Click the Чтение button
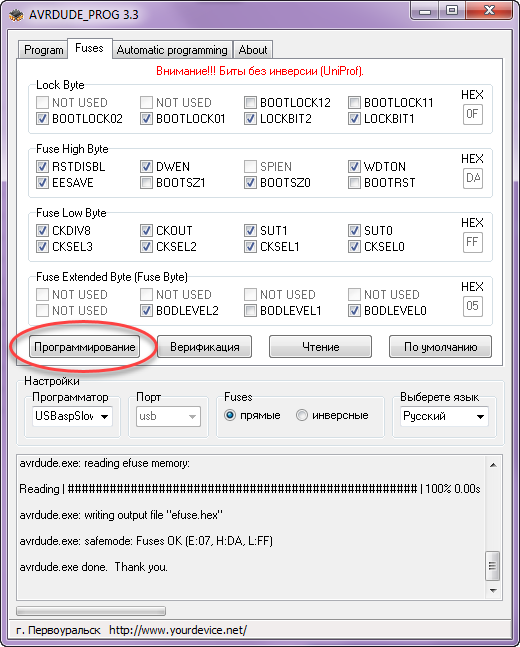The image size is (520, 647). pyautogui.click(x=320, y=347)
